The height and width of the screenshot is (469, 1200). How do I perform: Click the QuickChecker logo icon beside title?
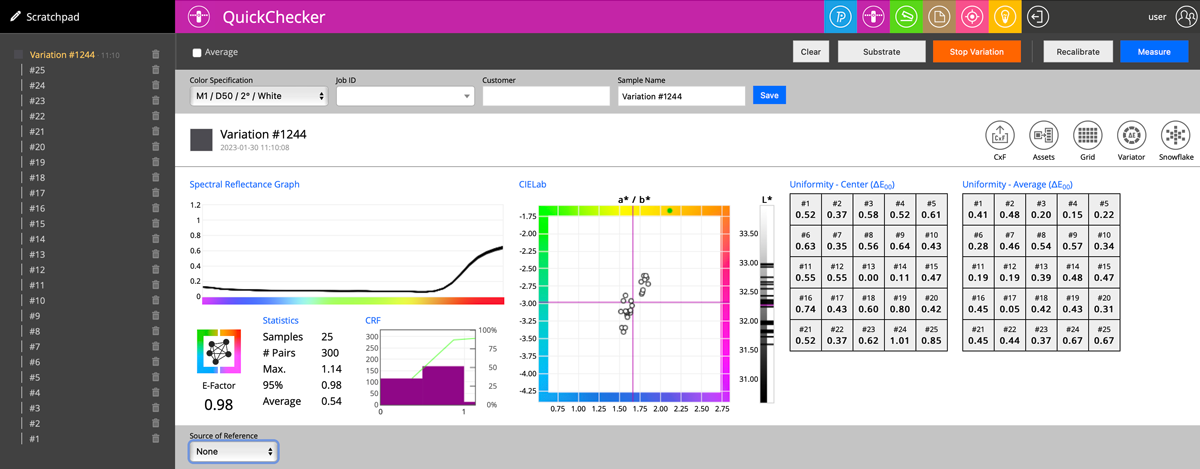pos(198,17)
